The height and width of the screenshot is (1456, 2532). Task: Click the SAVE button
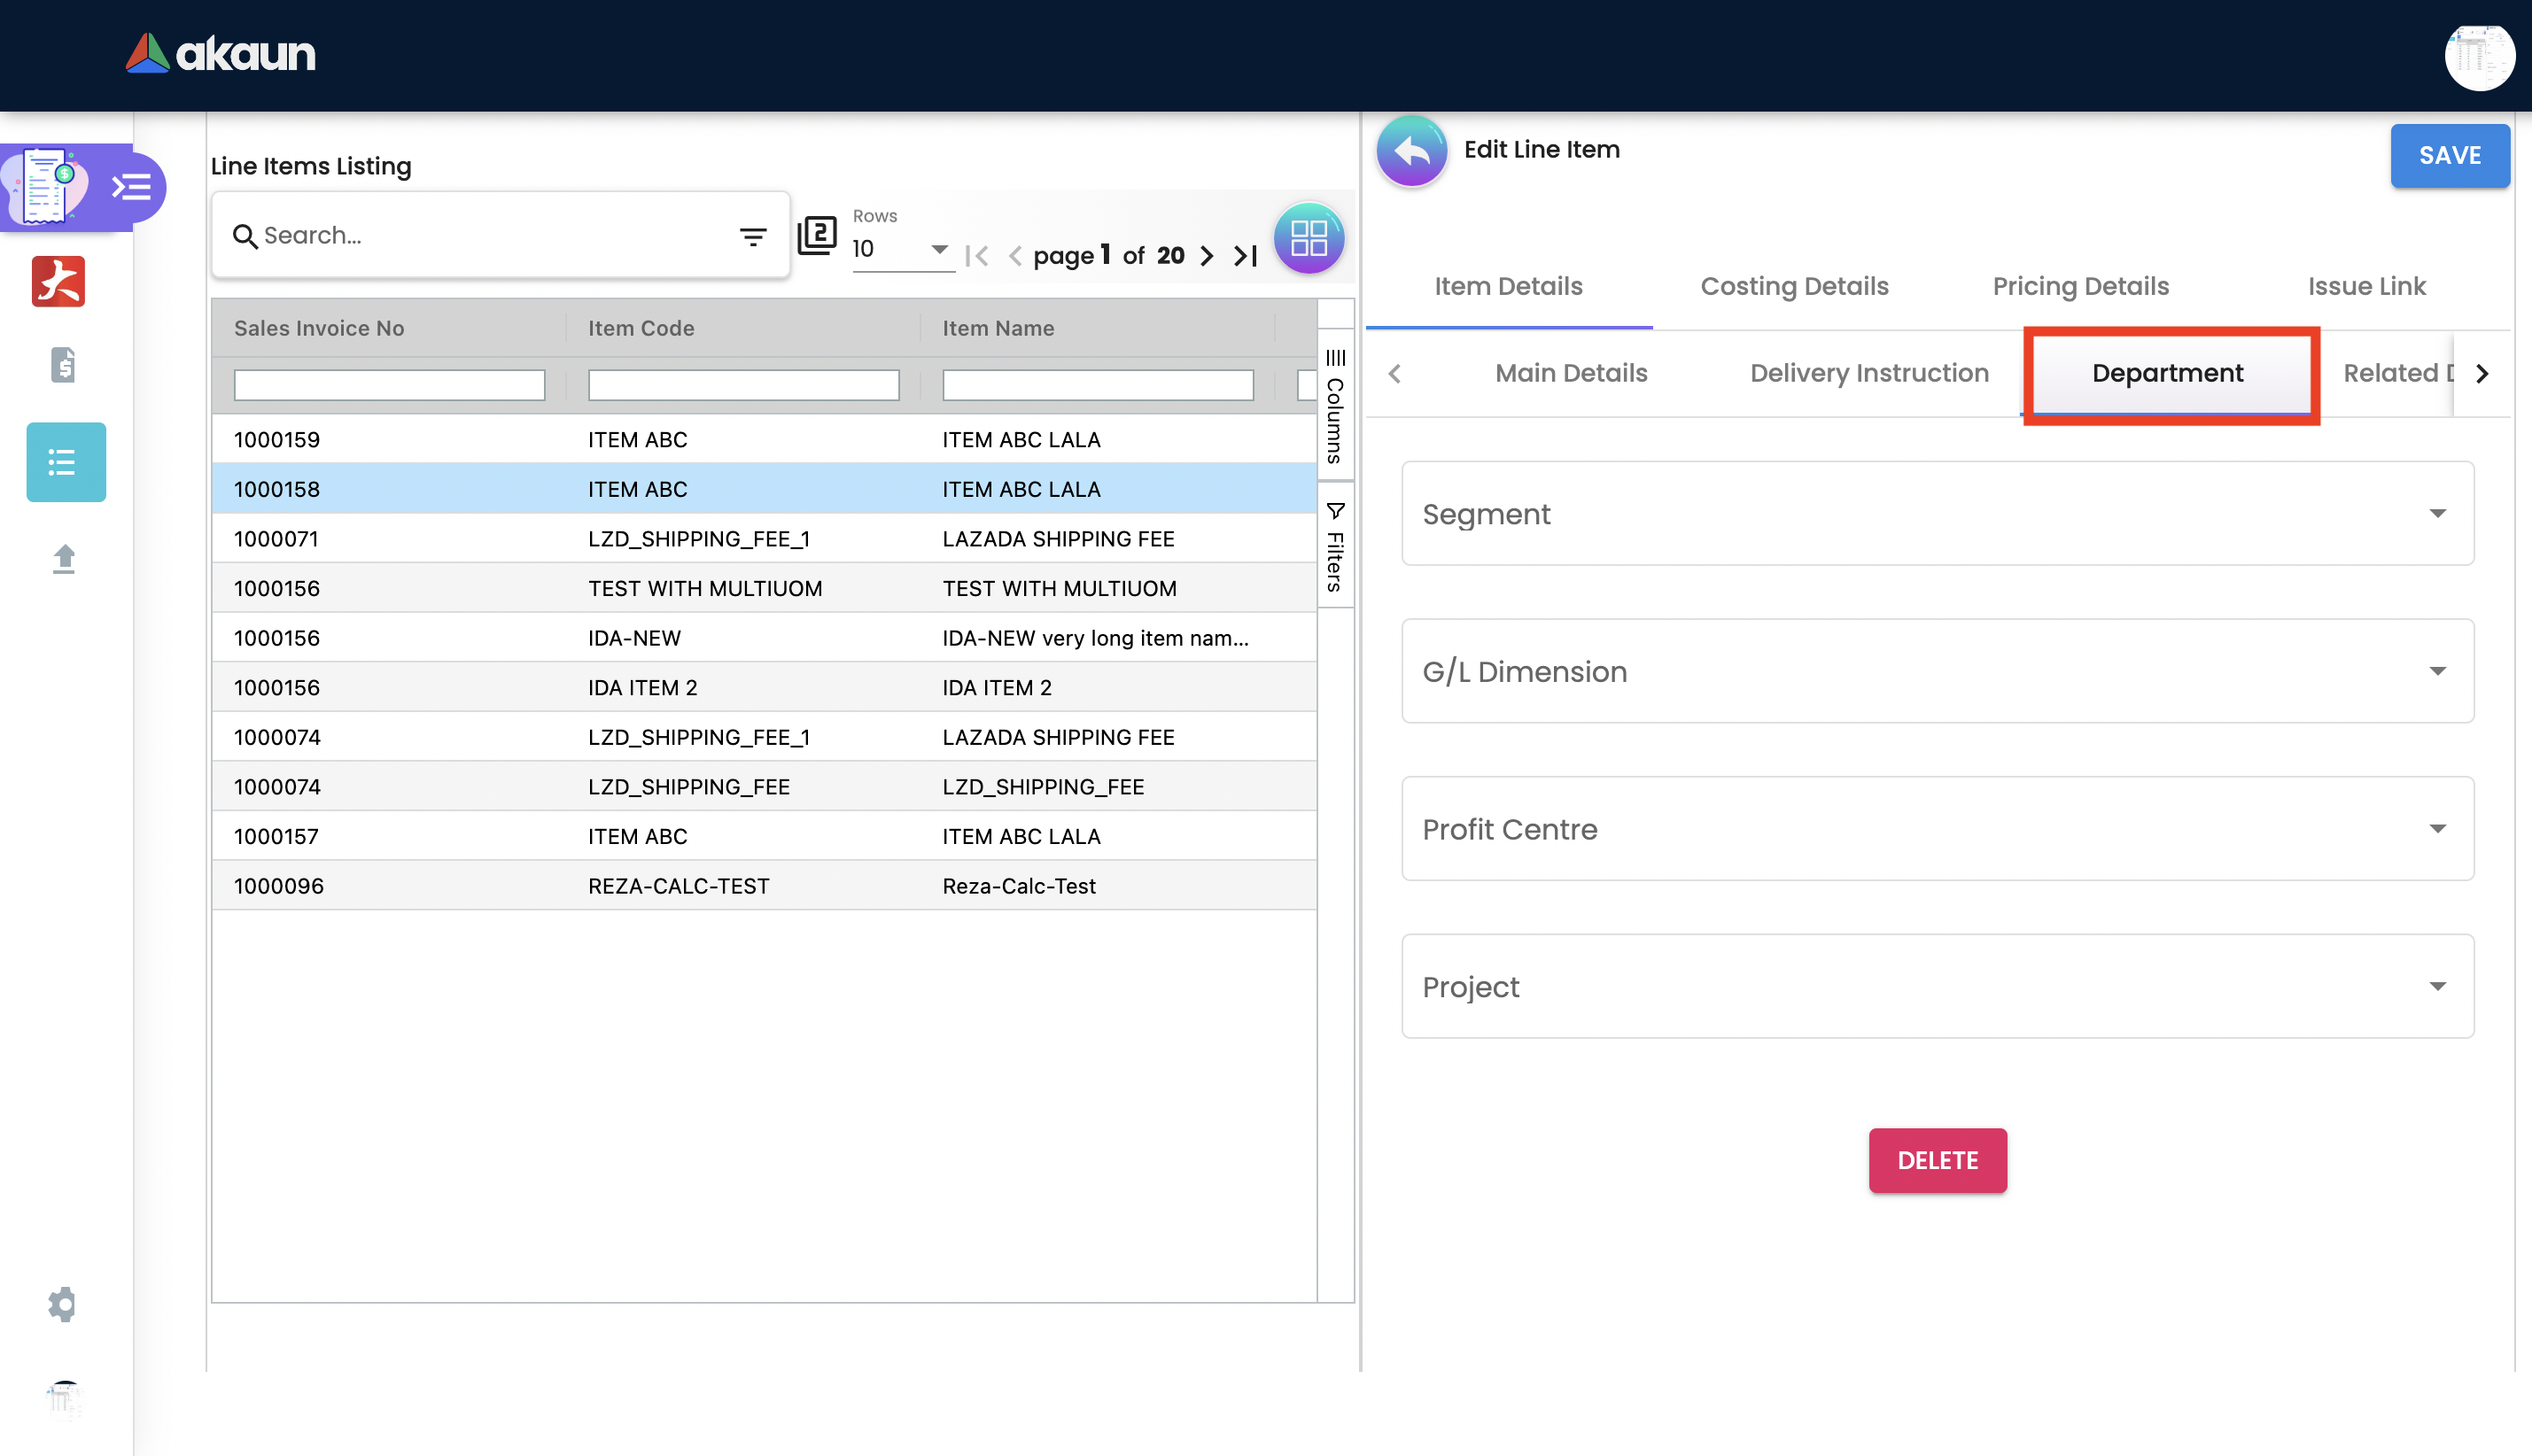click(2449, 155)
